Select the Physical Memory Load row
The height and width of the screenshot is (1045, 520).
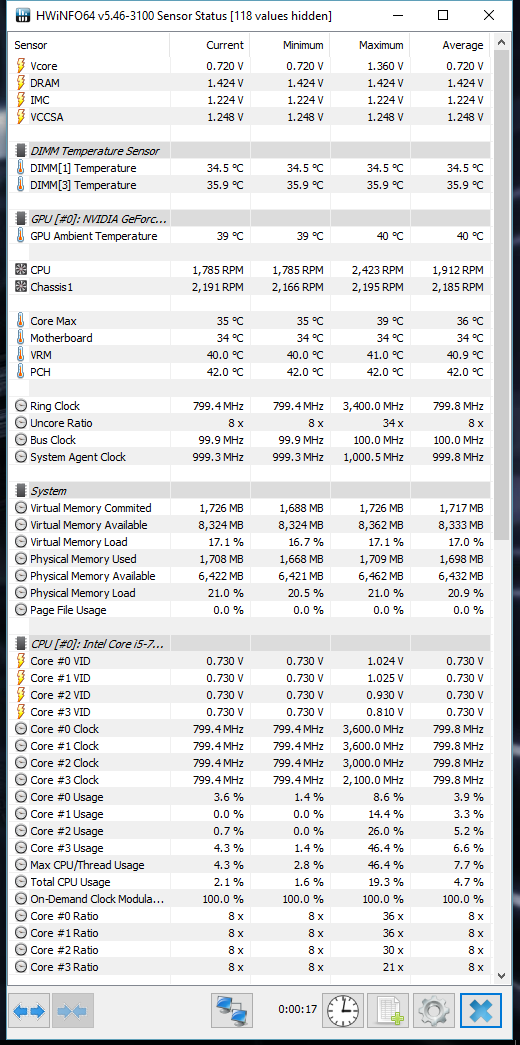(x=249, y=593)
